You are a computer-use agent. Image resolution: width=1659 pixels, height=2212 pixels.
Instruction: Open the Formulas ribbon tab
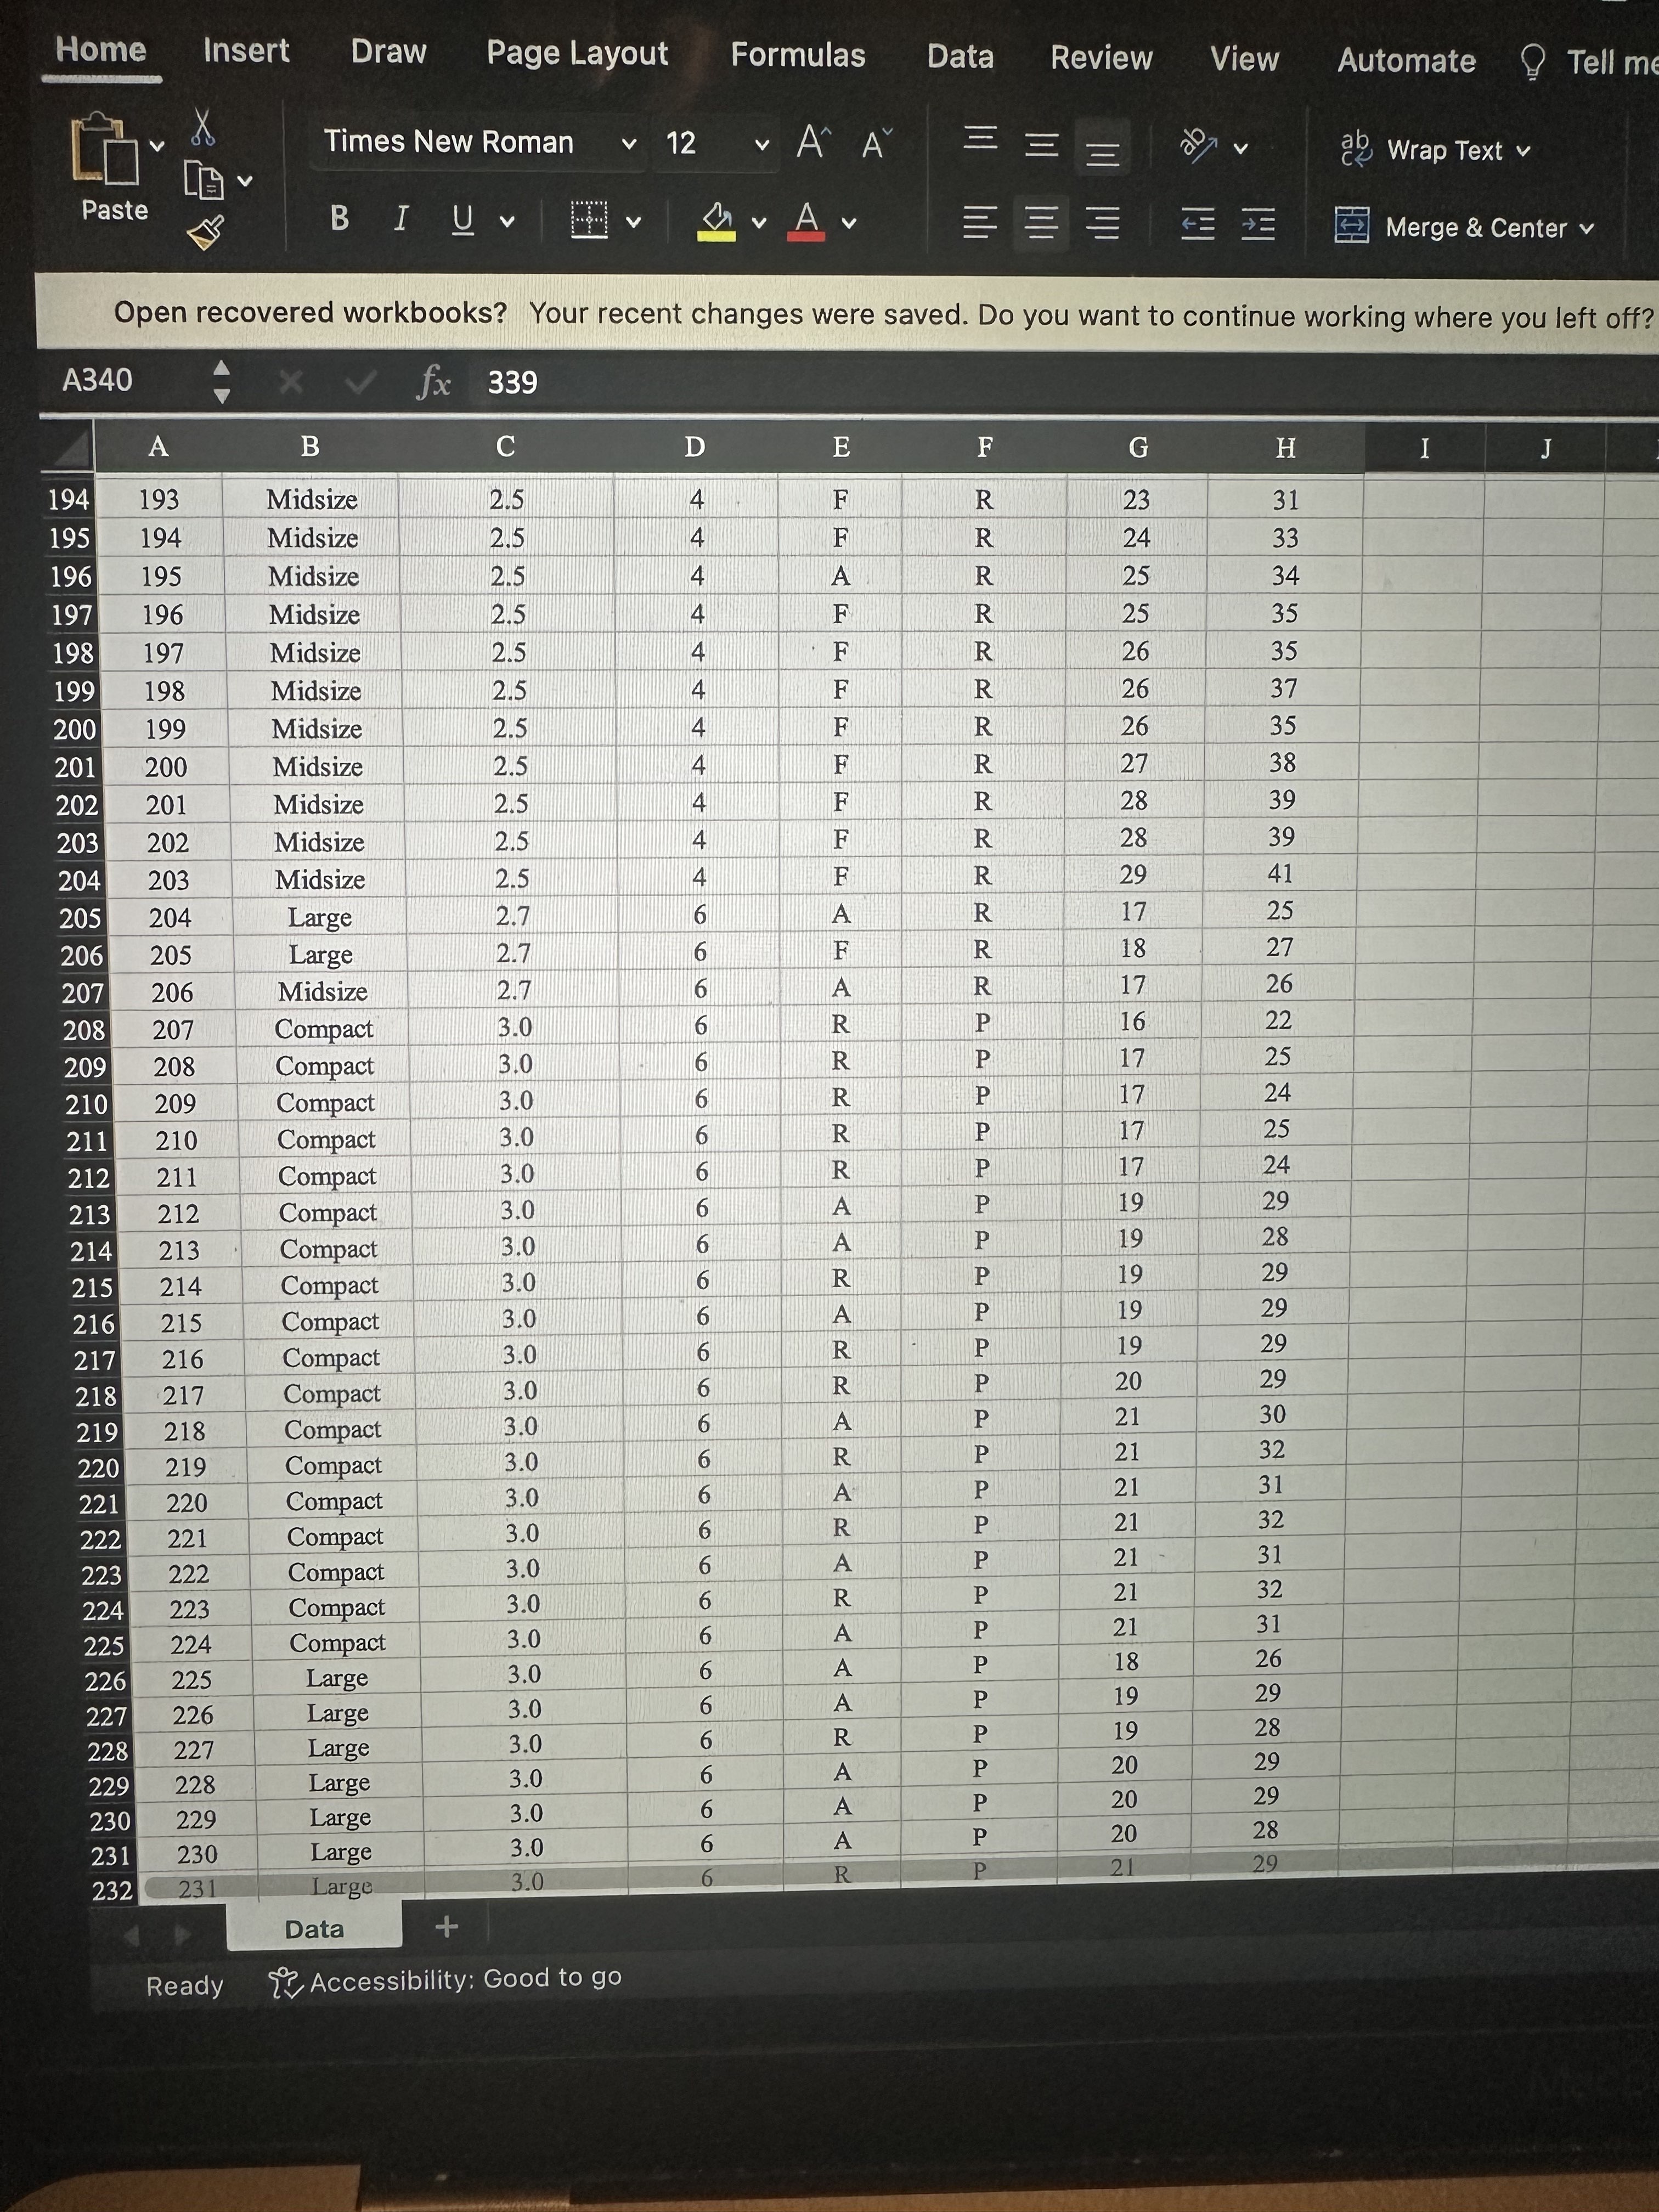pyautogui.click(x=797, y=55)
